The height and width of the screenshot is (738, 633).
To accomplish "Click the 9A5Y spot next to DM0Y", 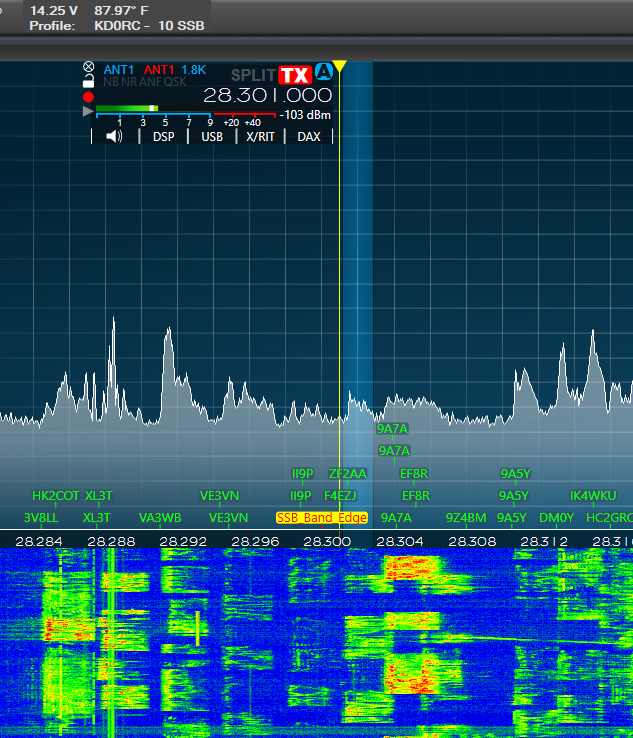I will point(512,518).
